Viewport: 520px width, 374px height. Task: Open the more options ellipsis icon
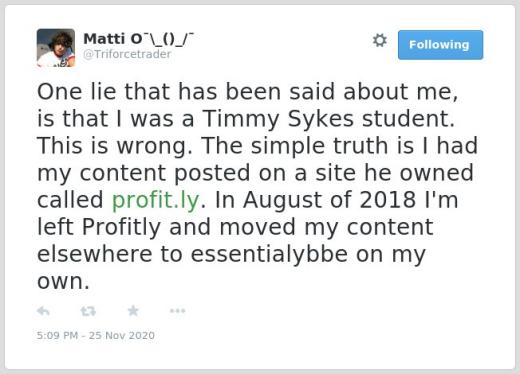click(177, 311)
